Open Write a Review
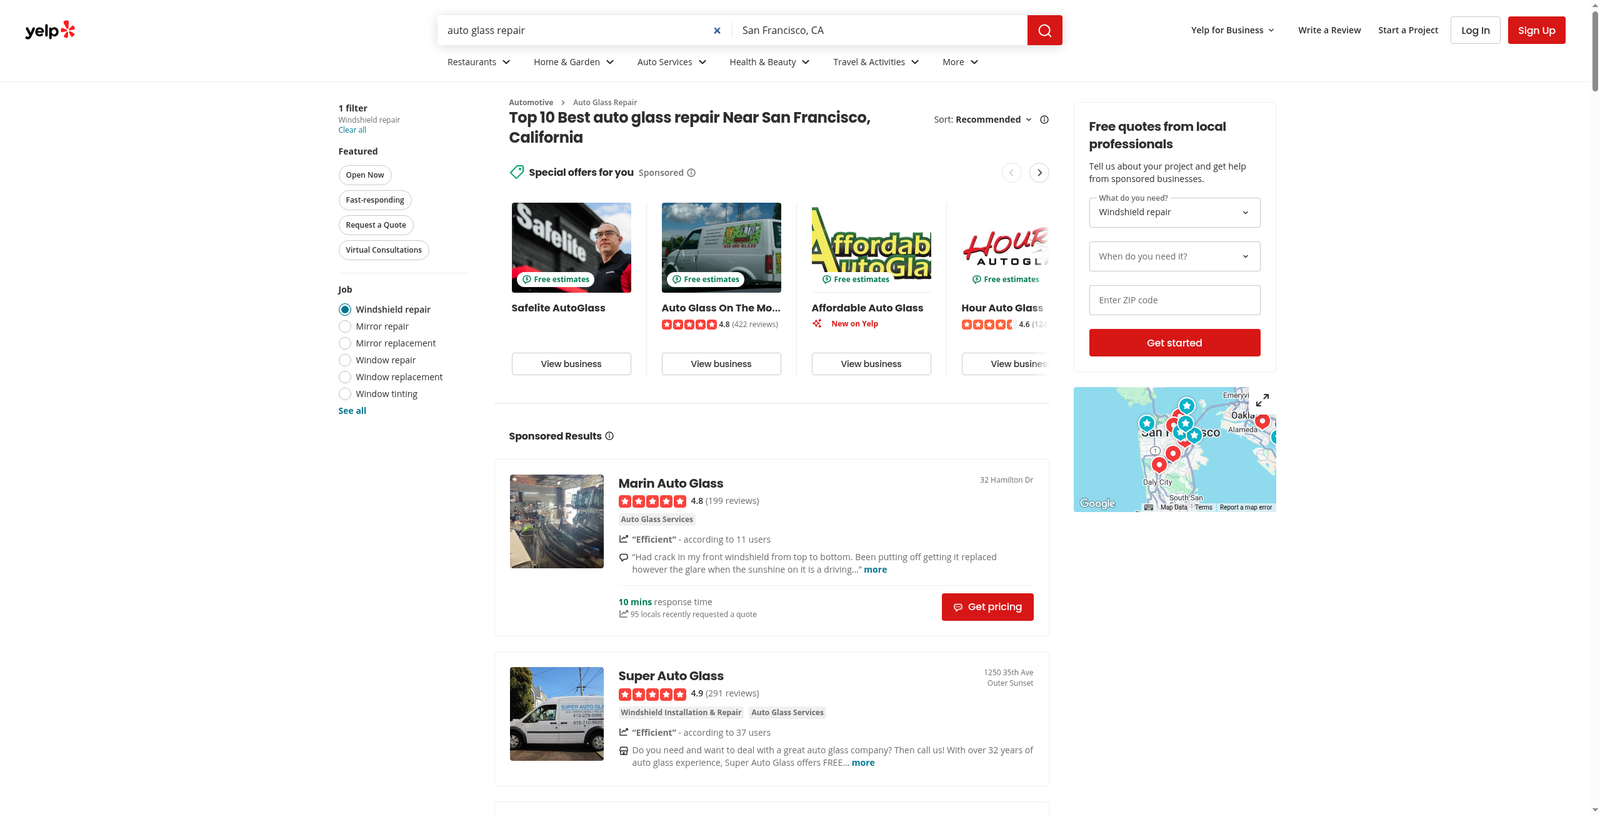 pyautogui.click(x=1329, y=30)
